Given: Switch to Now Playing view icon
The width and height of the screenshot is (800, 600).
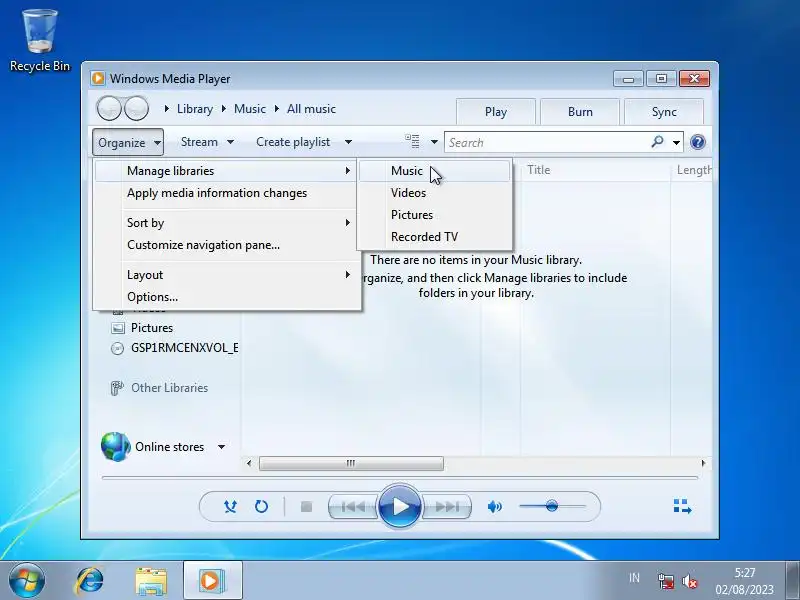Looking at the screenshot, I should pyautogui.click(x=682, y=506).
